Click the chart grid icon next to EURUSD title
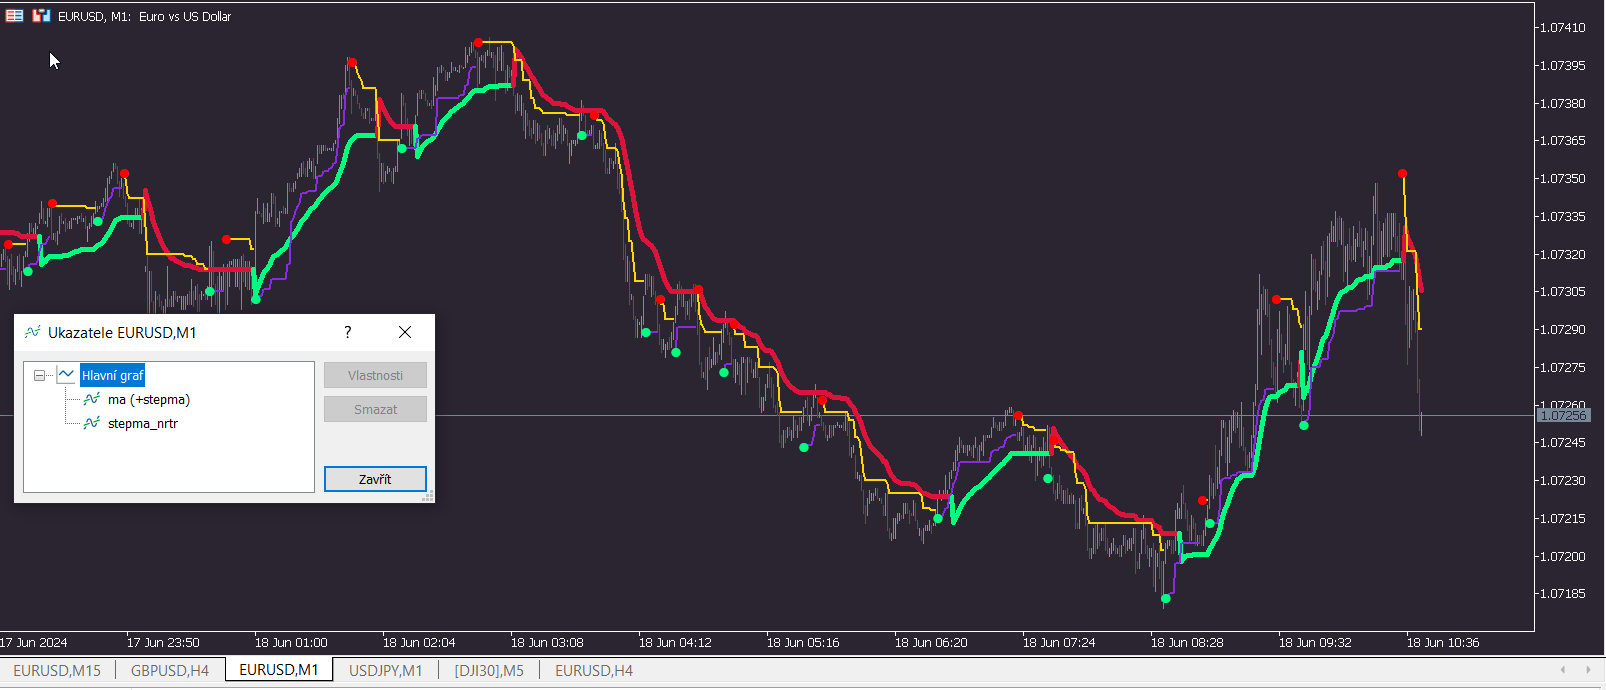The image size is (1606, 690). click(15, 16)
